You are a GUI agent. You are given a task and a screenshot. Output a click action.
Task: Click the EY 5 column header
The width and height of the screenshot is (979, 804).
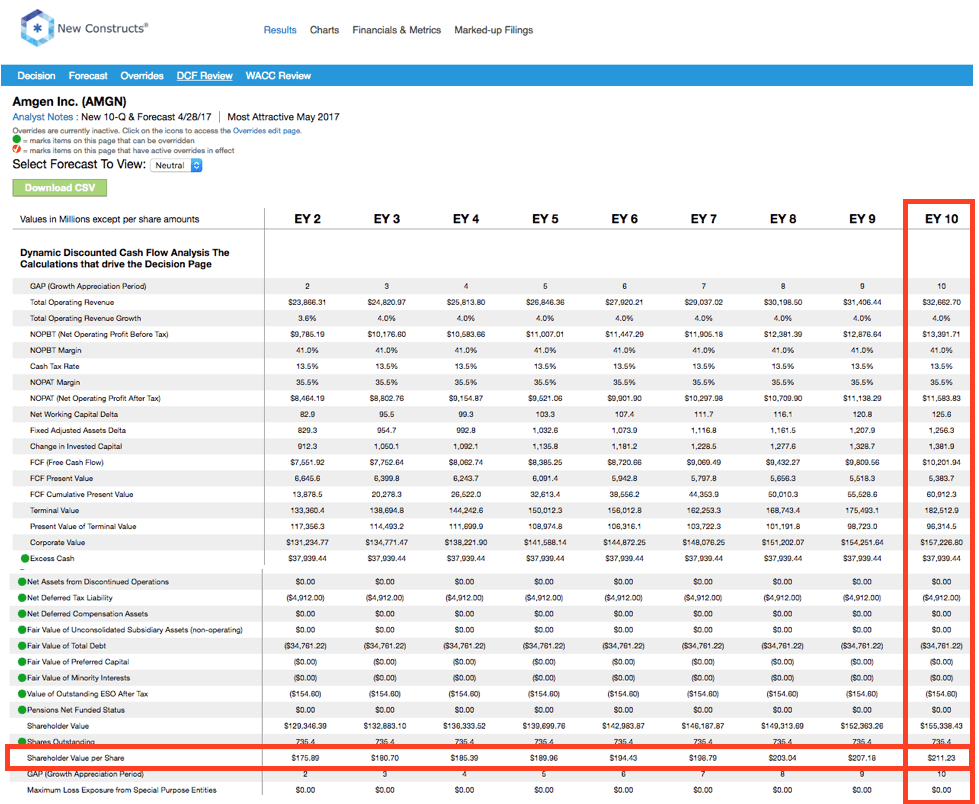click(x=545, y=219)
